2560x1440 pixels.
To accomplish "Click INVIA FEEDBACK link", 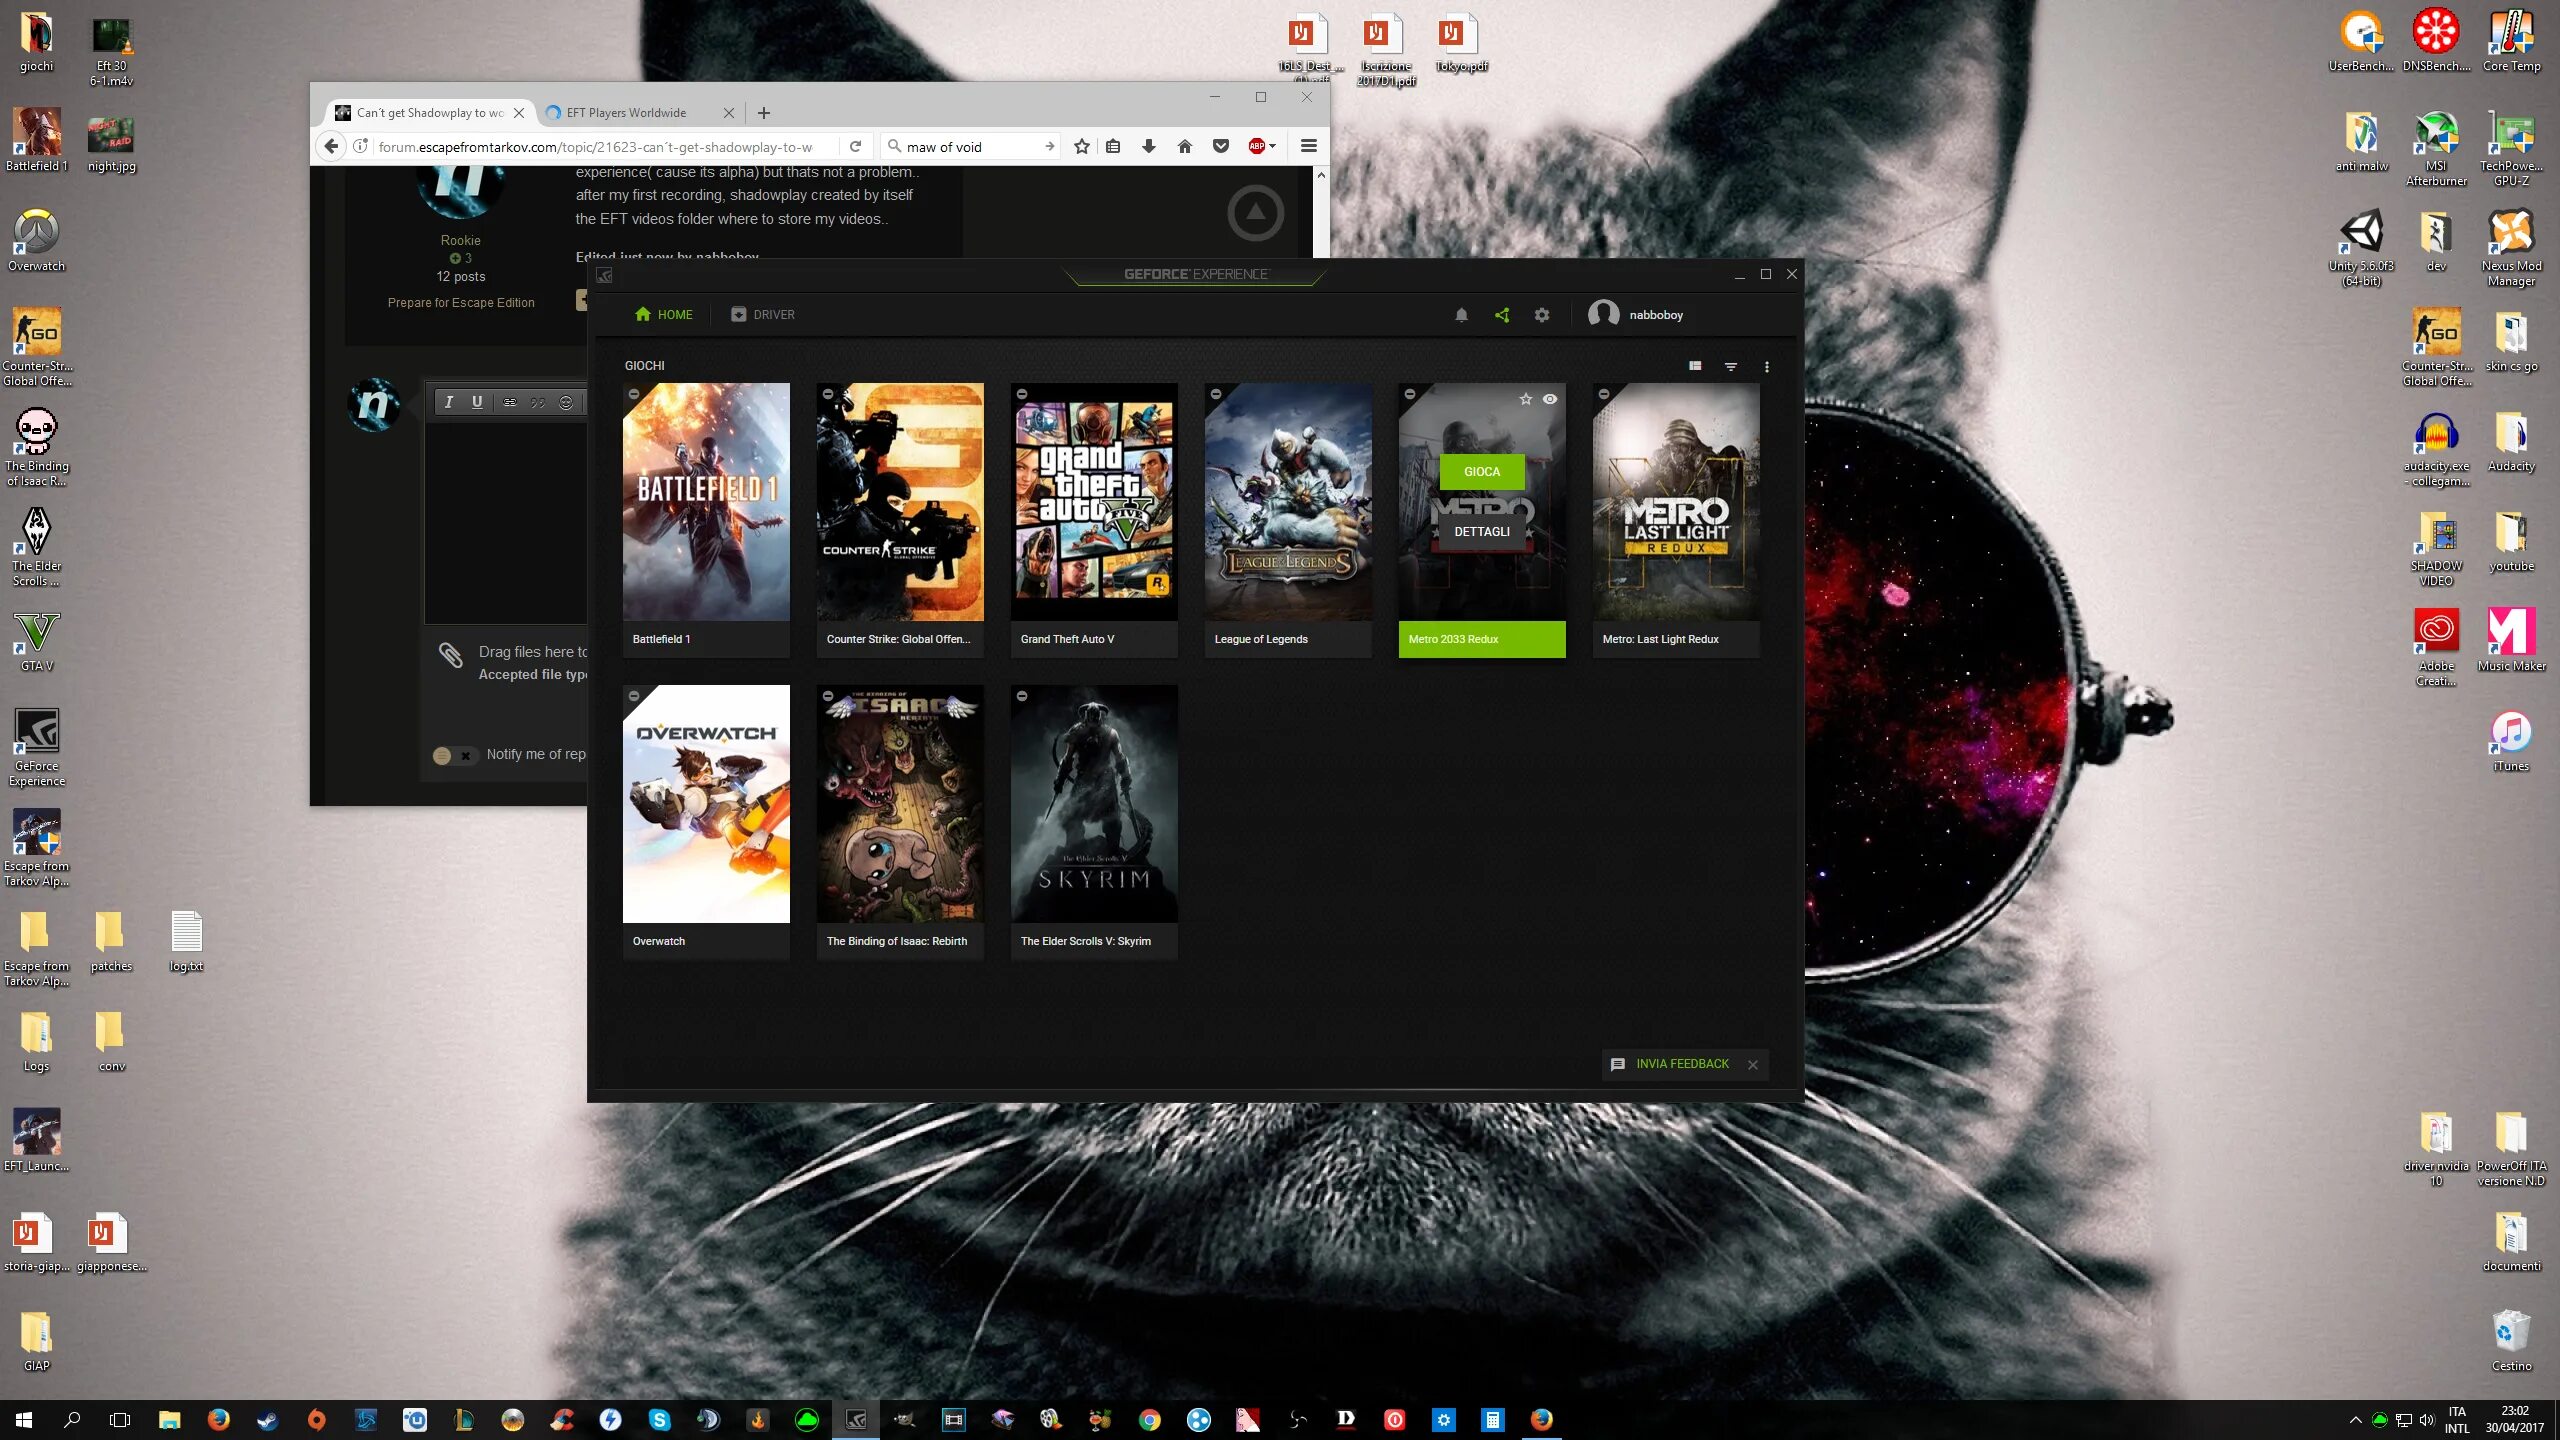I will pyautogui.click(x=1682, y=1064).
